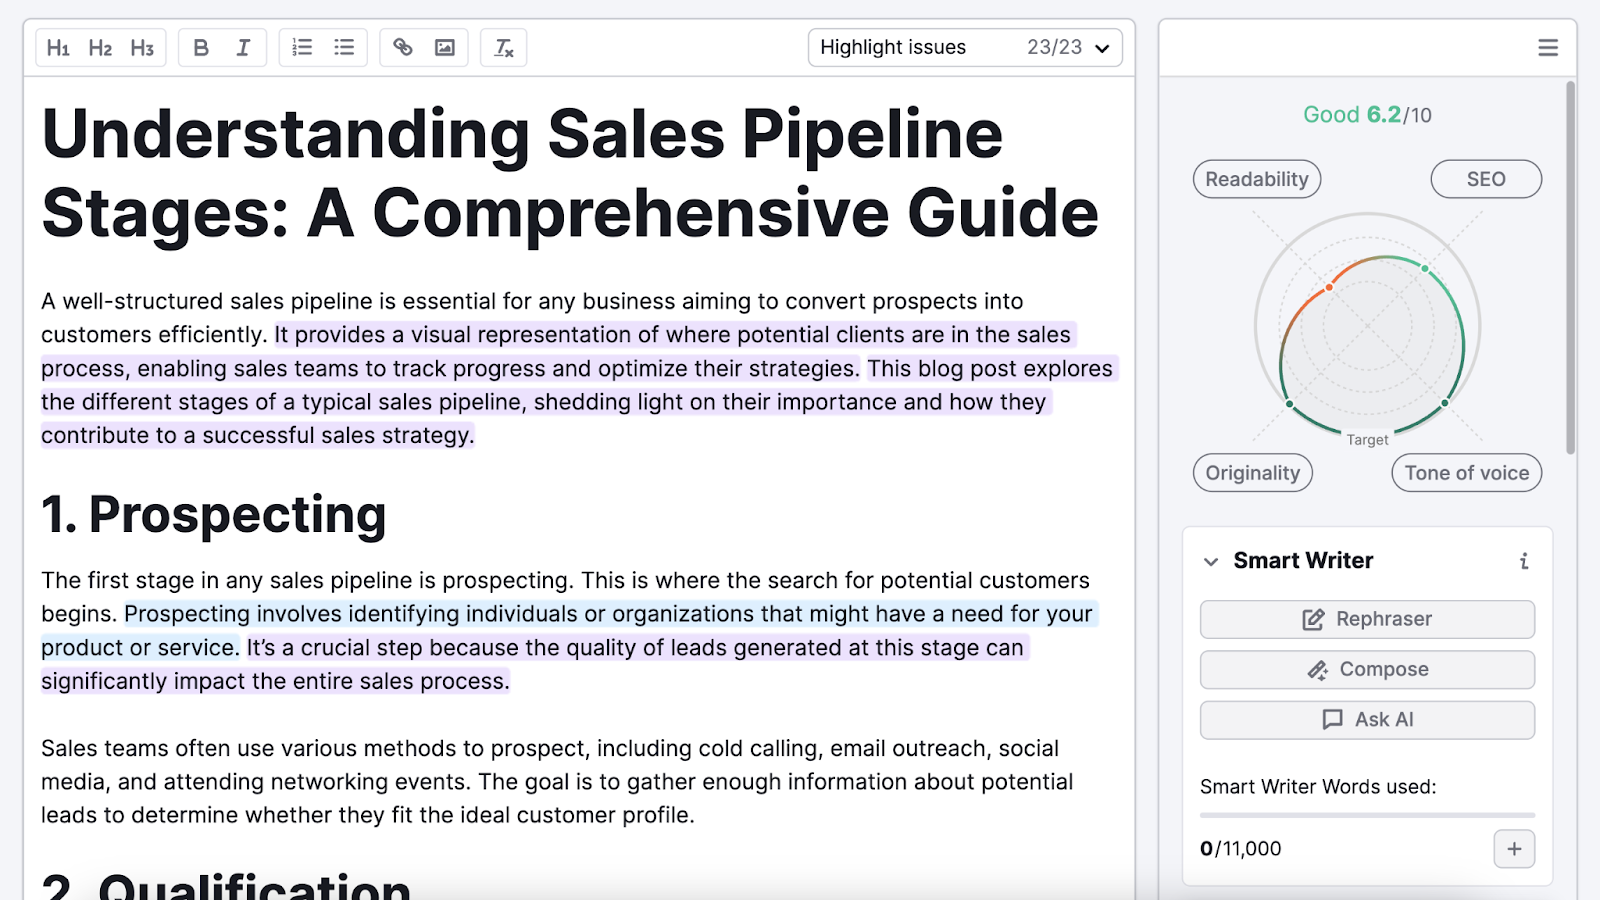This screenshot has height=900, width=1600.
Task: Insert an image into the document
Action: point(444,47)
